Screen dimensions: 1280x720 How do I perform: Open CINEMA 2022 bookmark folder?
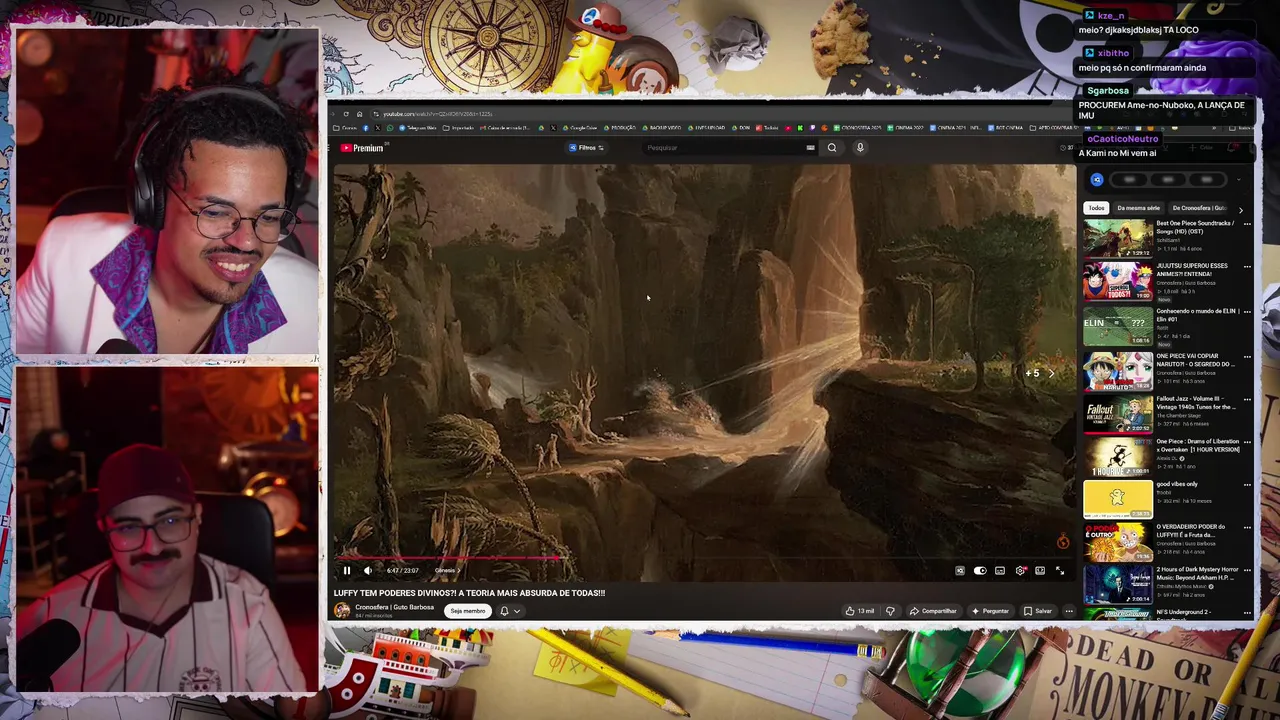tap(905, 128)
